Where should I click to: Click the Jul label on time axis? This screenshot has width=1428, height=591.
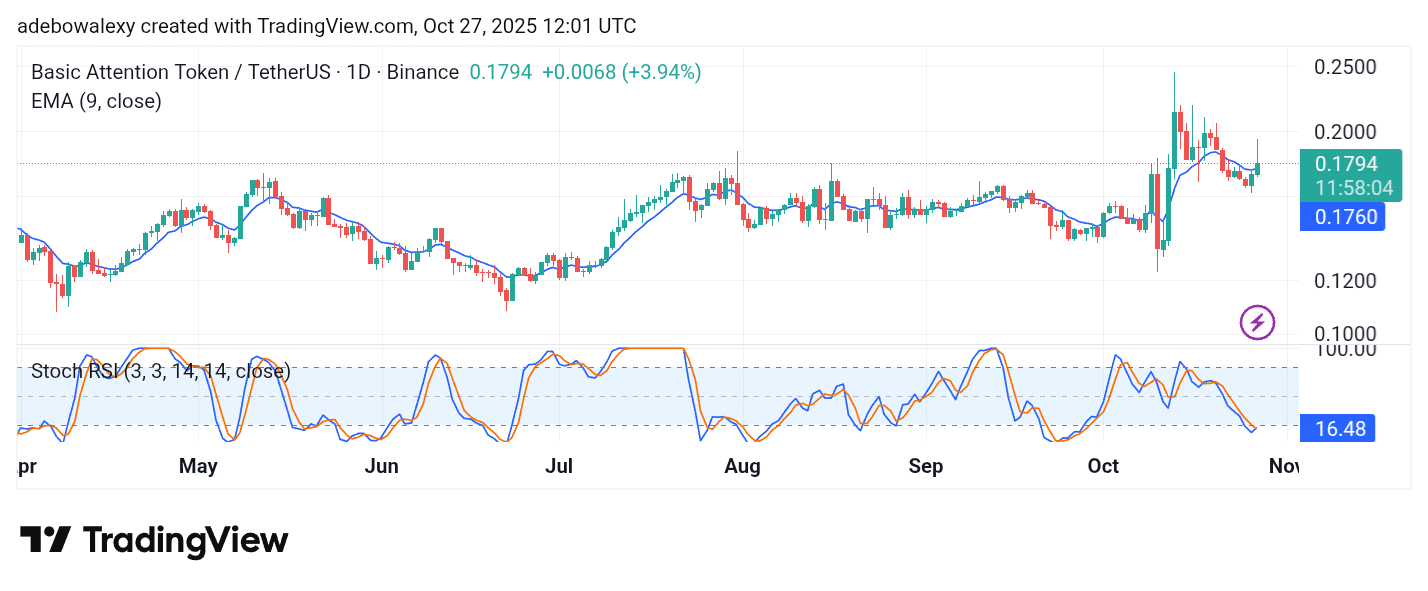559,466
